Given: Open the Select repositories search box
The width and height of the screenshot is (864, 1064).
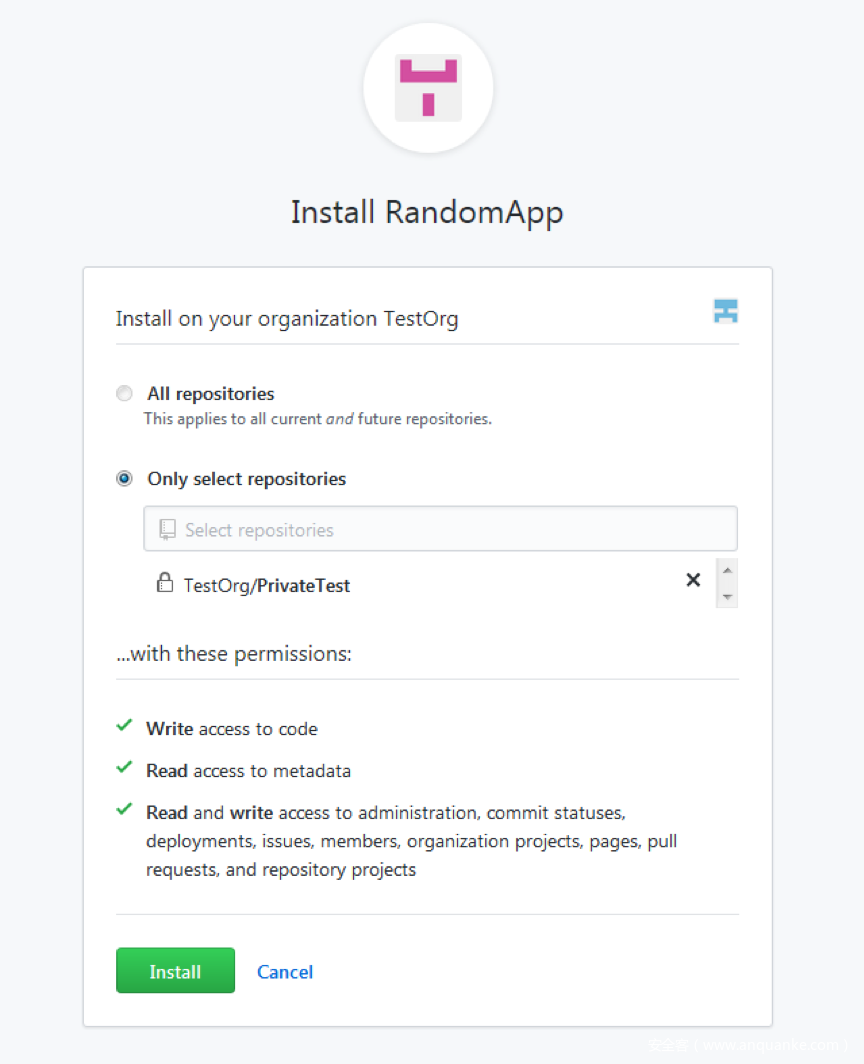Looking at the screenshot, I should (440, 529).
